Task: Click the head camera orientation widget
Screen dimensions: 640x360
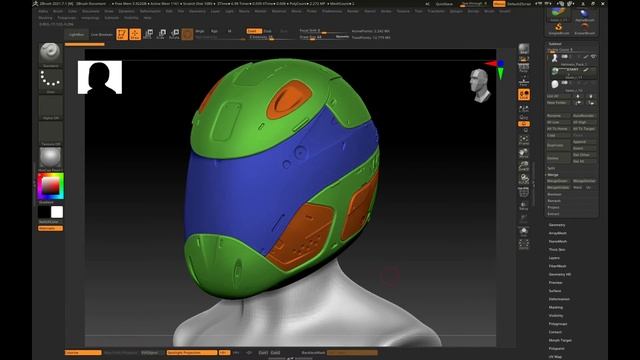Action: pyautogui.click(x=479, y=85)
